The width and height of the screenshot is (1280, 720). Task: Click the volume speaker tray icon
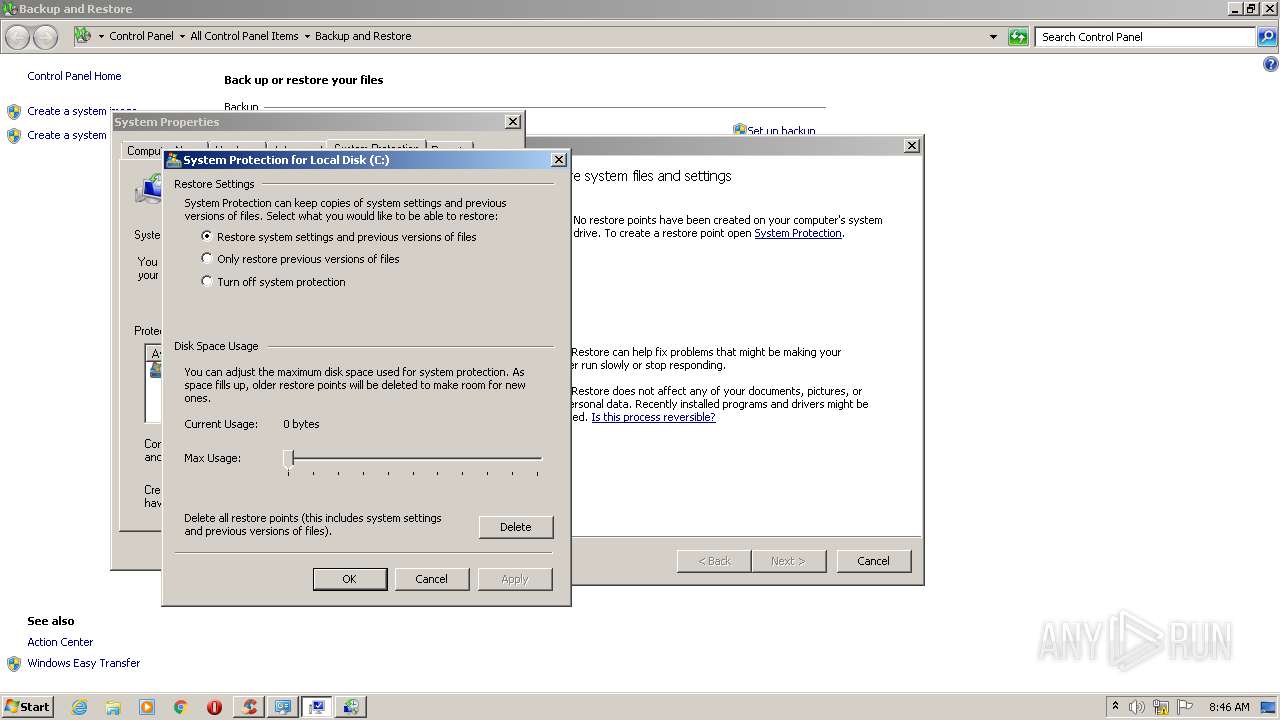pos(1137,707)
